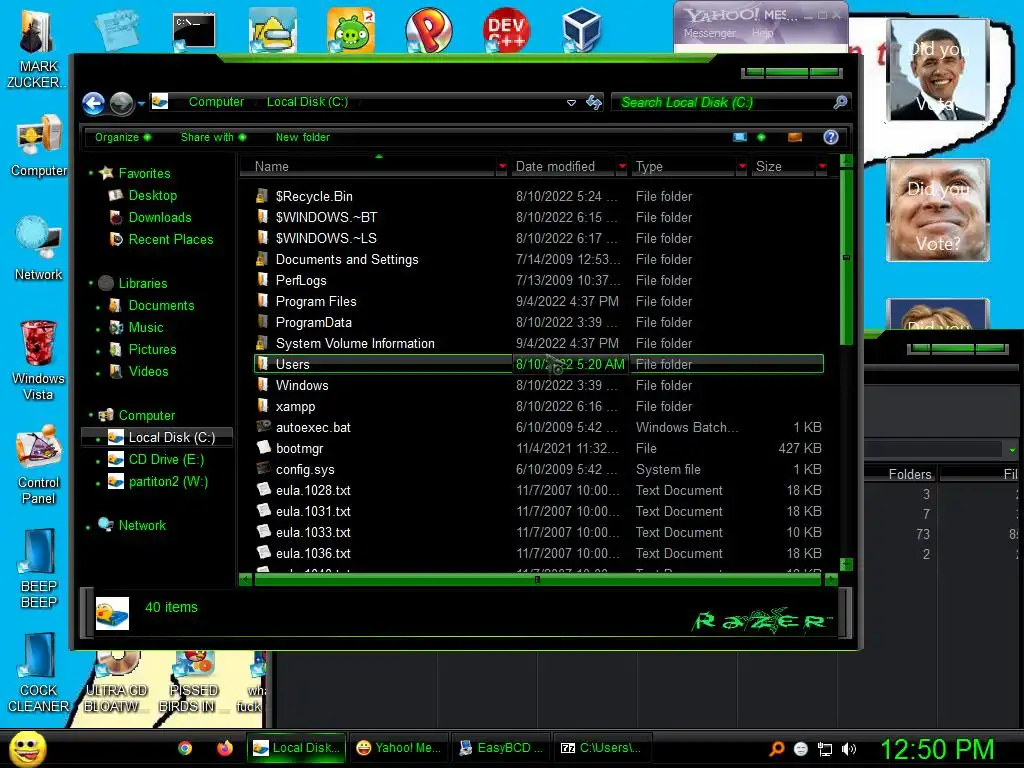This screenshot has height=768, width=1024.
Task: Open the Name column filter dropdown
Action: 502,167
